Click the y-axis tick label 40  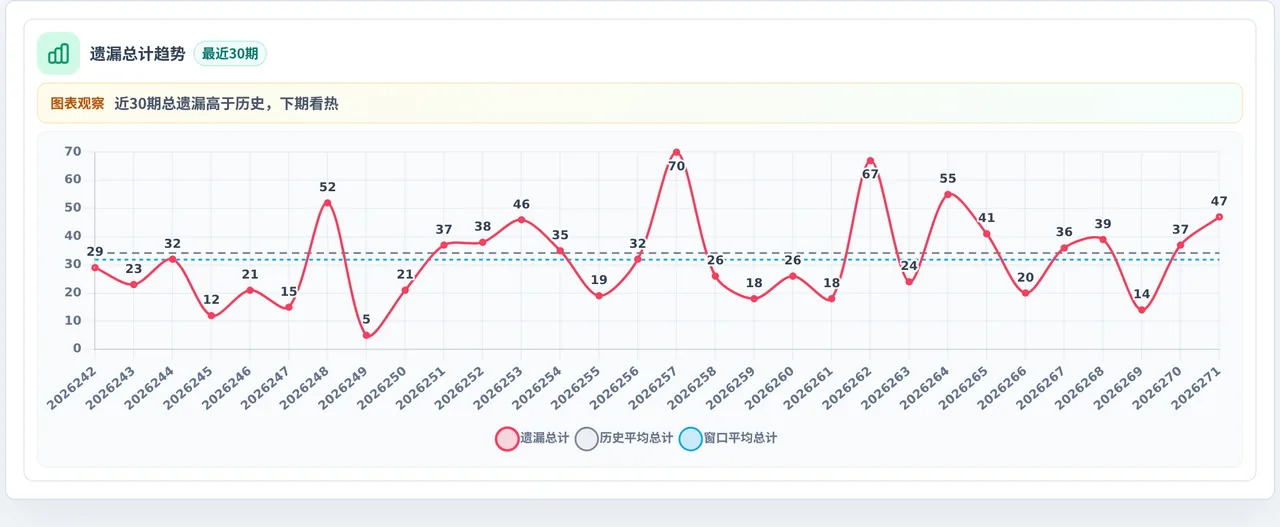[x=73, y=236]
